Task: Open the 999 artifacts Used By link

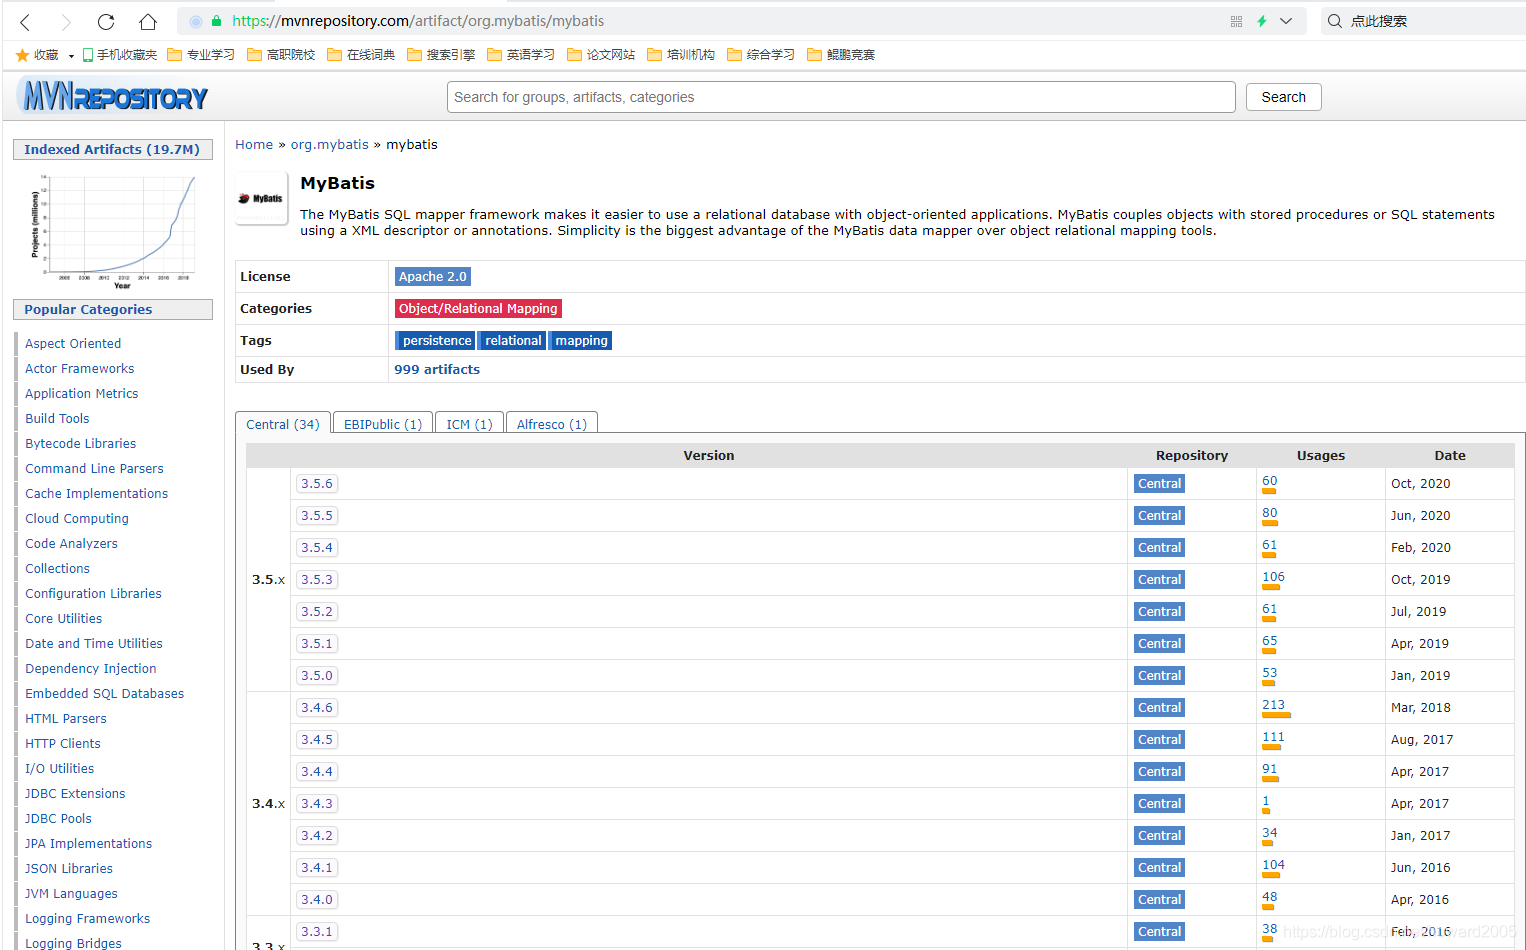Action: coord(437,370)
